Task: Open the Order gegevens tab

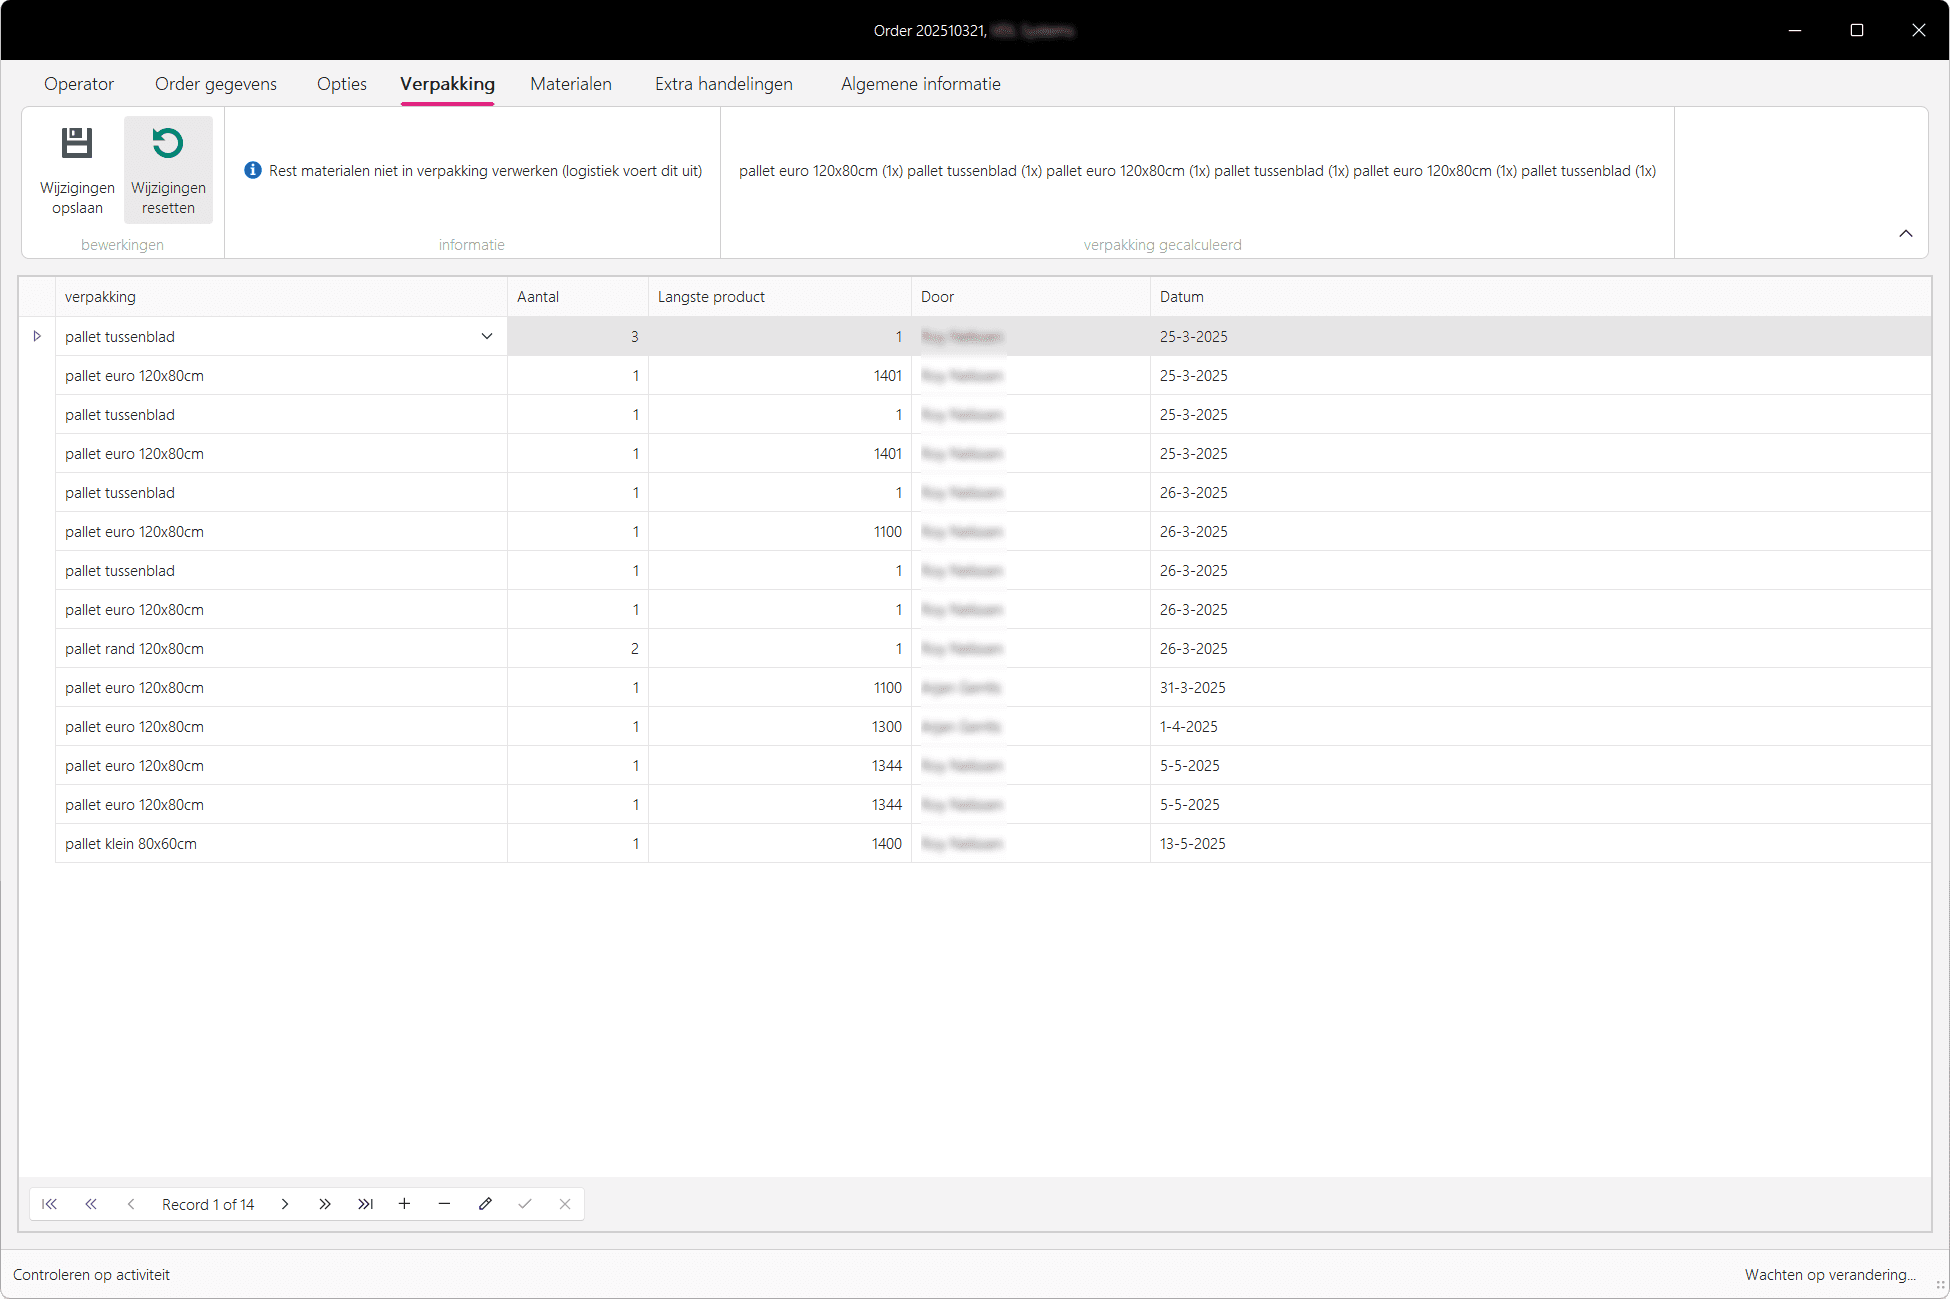Action: [x=215, y=84]
